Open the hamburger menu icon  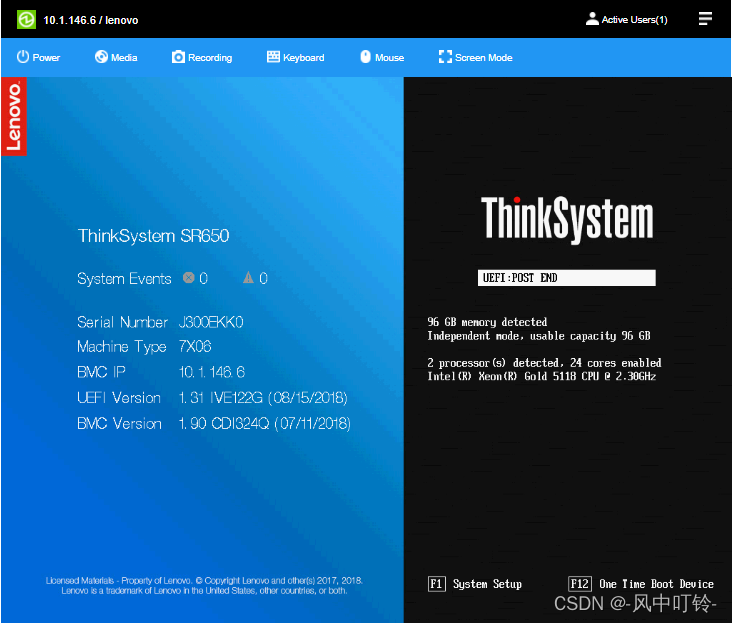coord(705,19)
